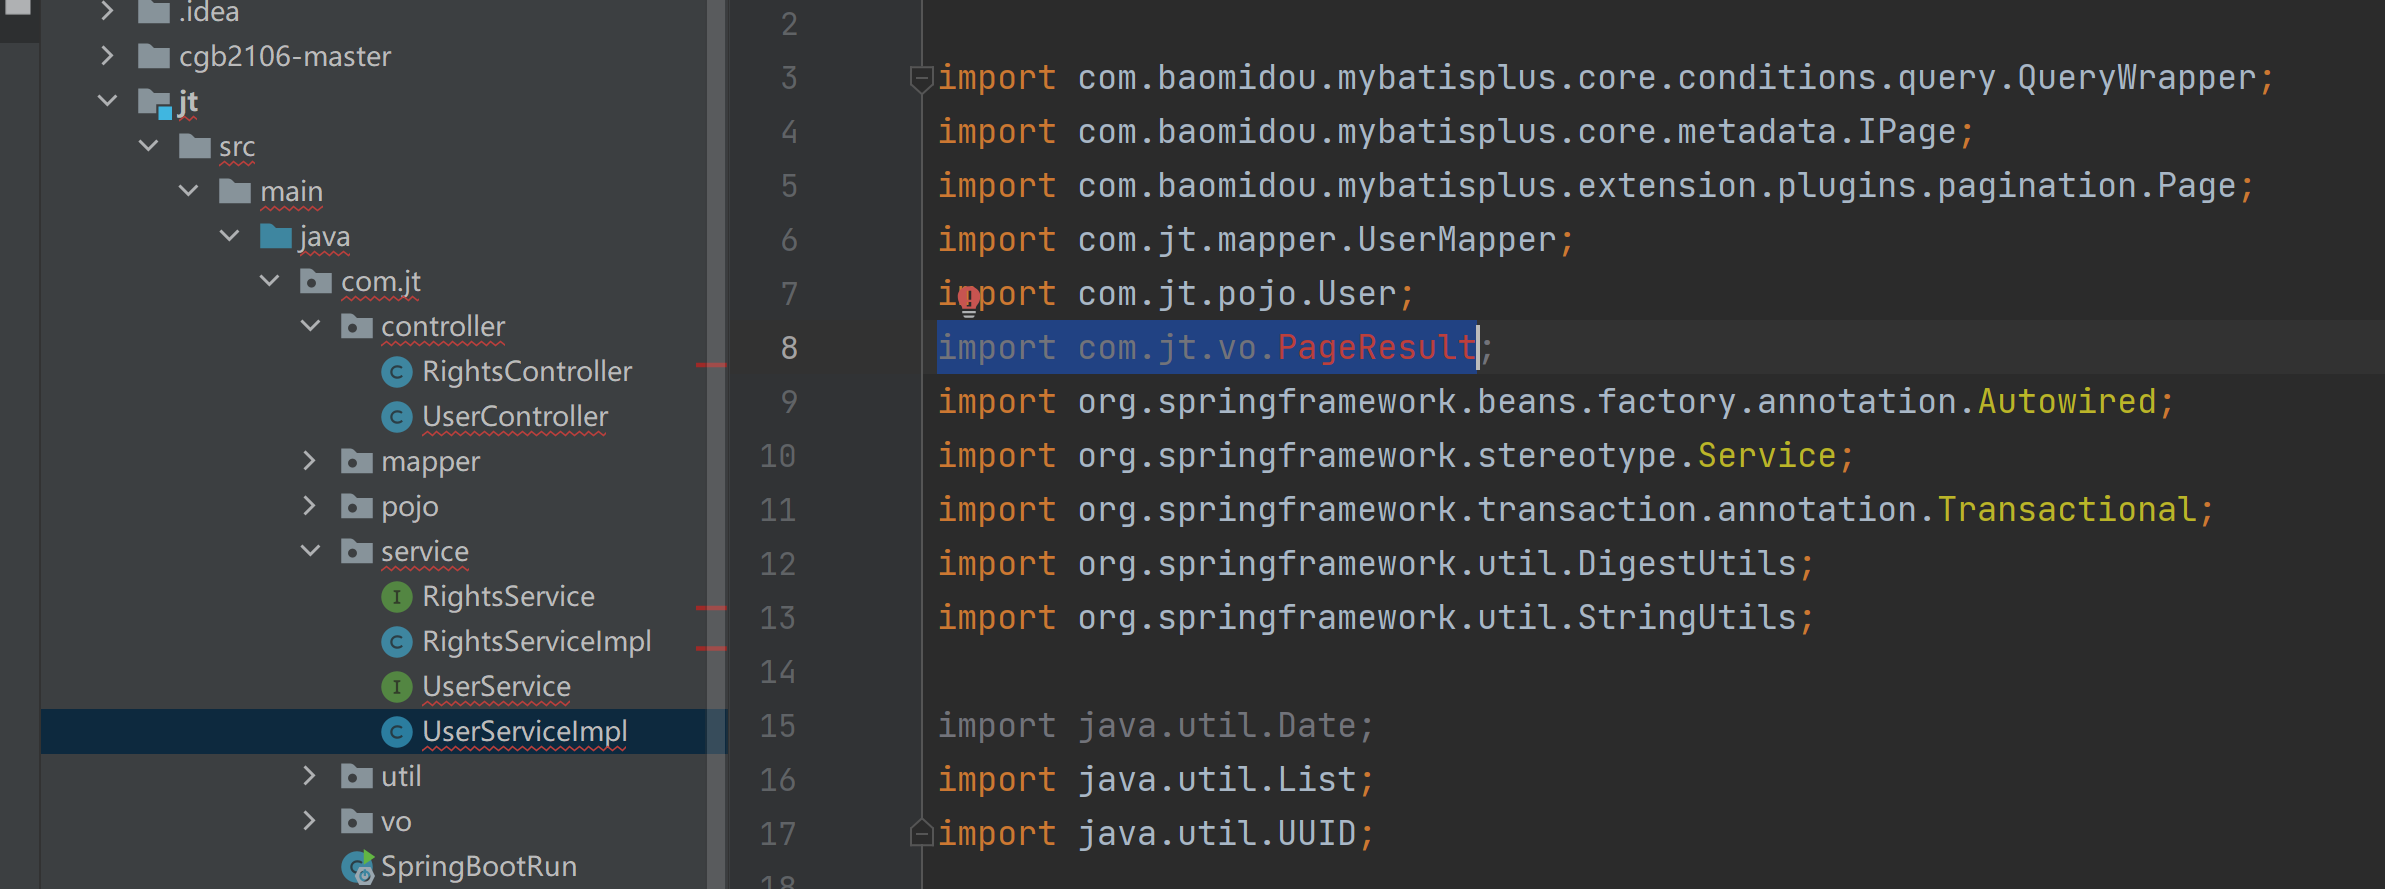Viewport: 2385px width, 889px height.
Task: Click DigestUtils in the line 12 import
Action: pyautogui.click(x=1687, y=564)
